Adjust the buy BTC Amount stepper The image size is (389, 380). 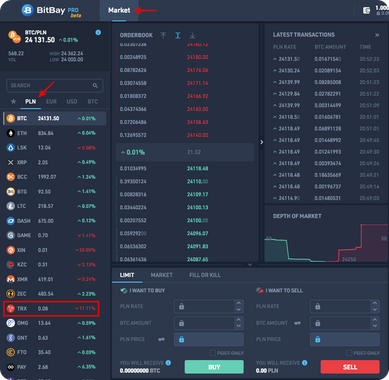coord(239,323)
